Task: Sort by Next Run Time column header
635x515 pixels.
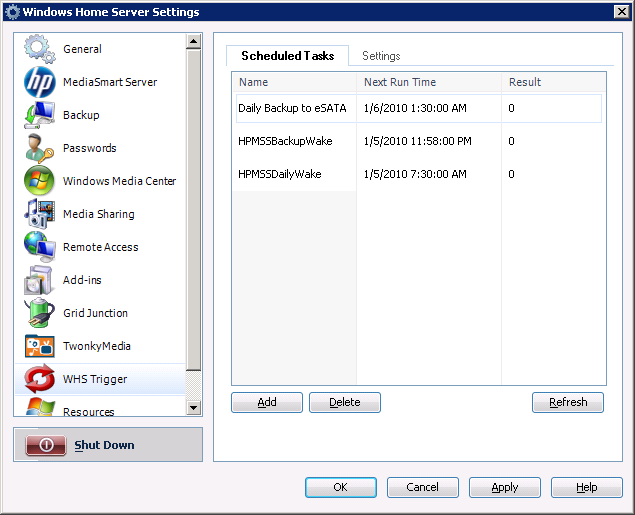Action: click(x=429, y=82)
